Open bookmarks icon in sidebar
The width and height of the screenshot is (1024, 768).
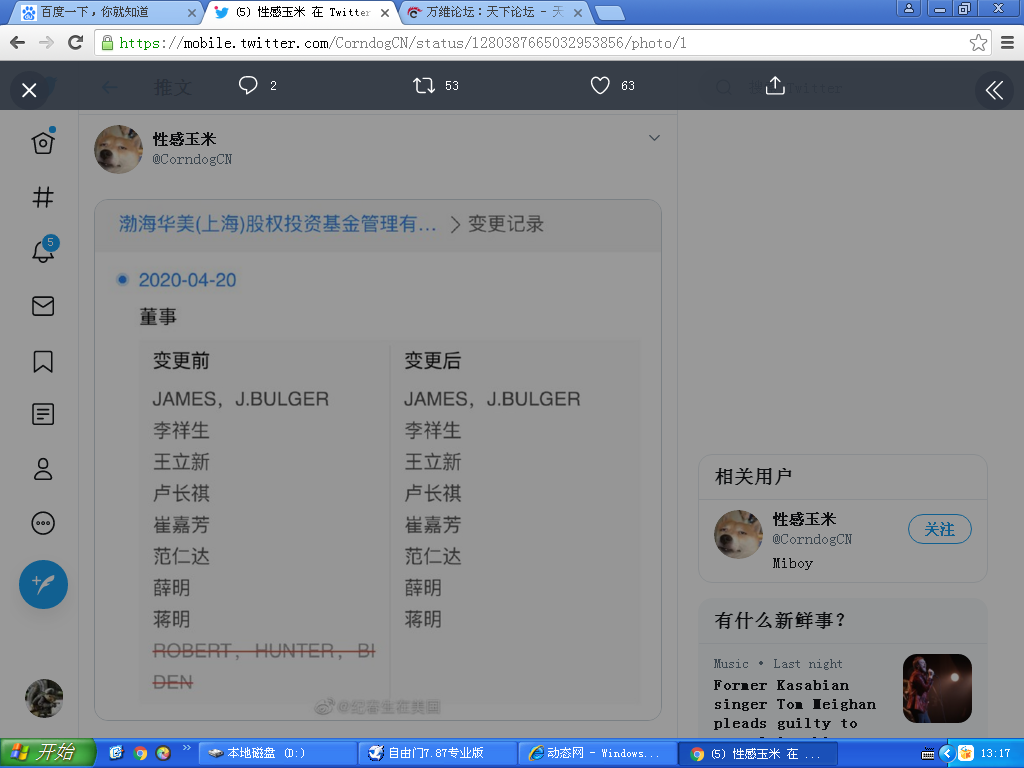click(x=43, y=361)
